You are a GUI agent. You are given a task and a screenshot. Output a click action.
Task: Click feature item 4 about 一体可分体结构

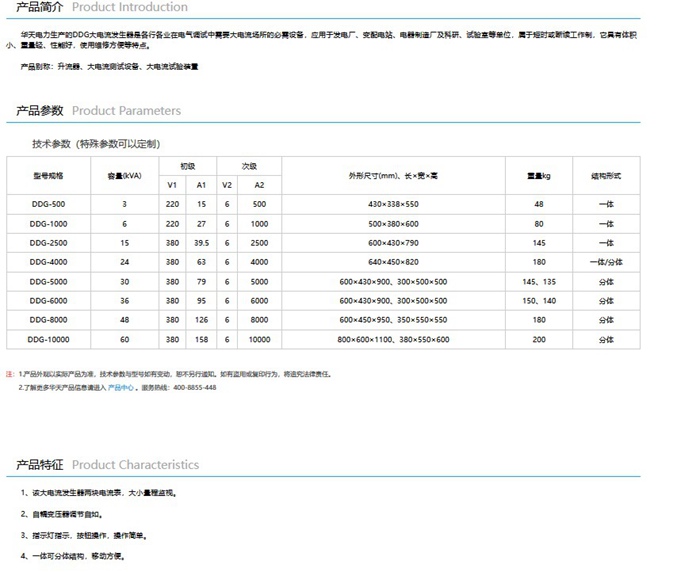click(73, 556)
